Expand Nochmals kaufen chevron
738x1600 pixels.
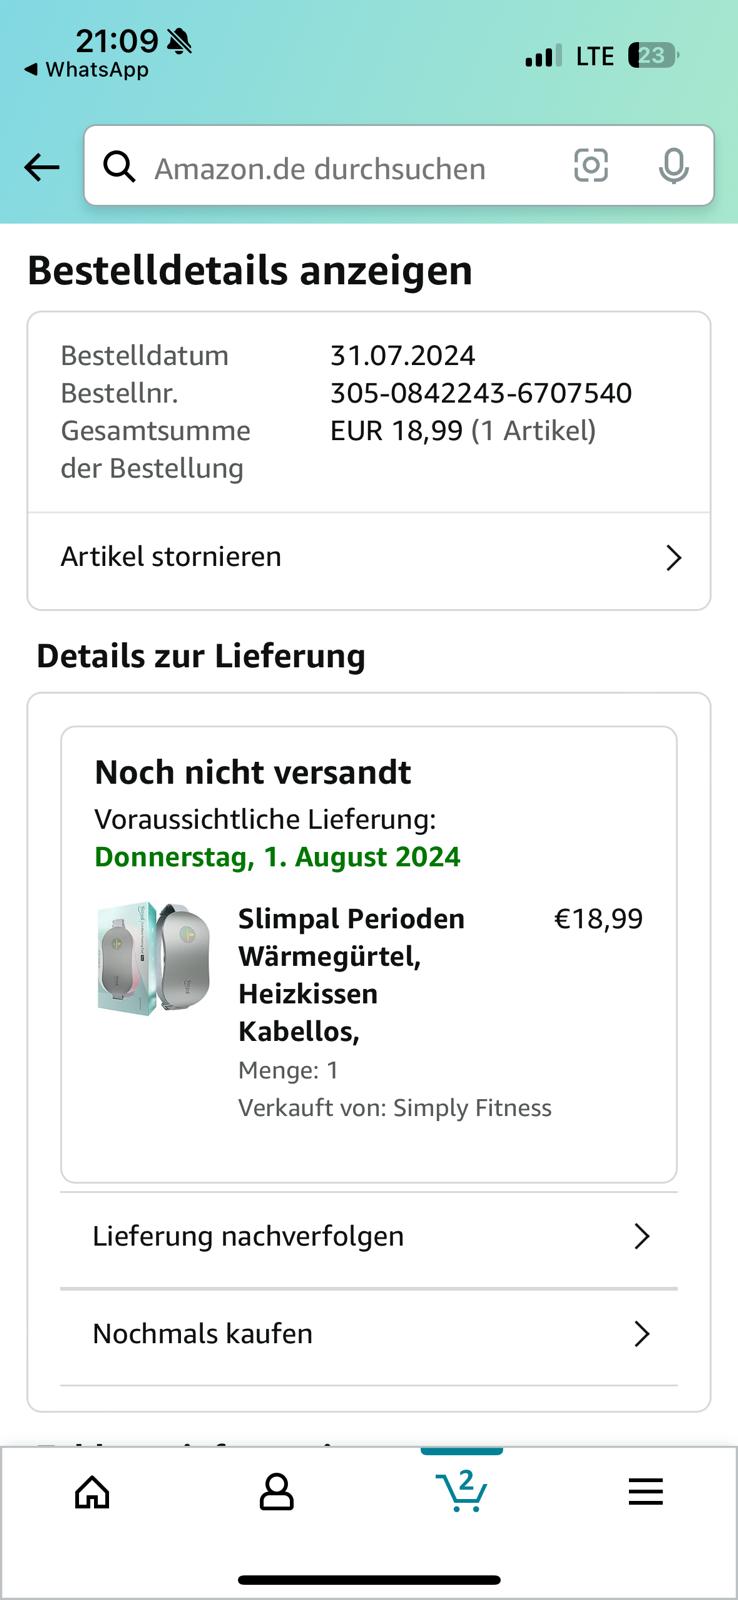pos(642,1334)
